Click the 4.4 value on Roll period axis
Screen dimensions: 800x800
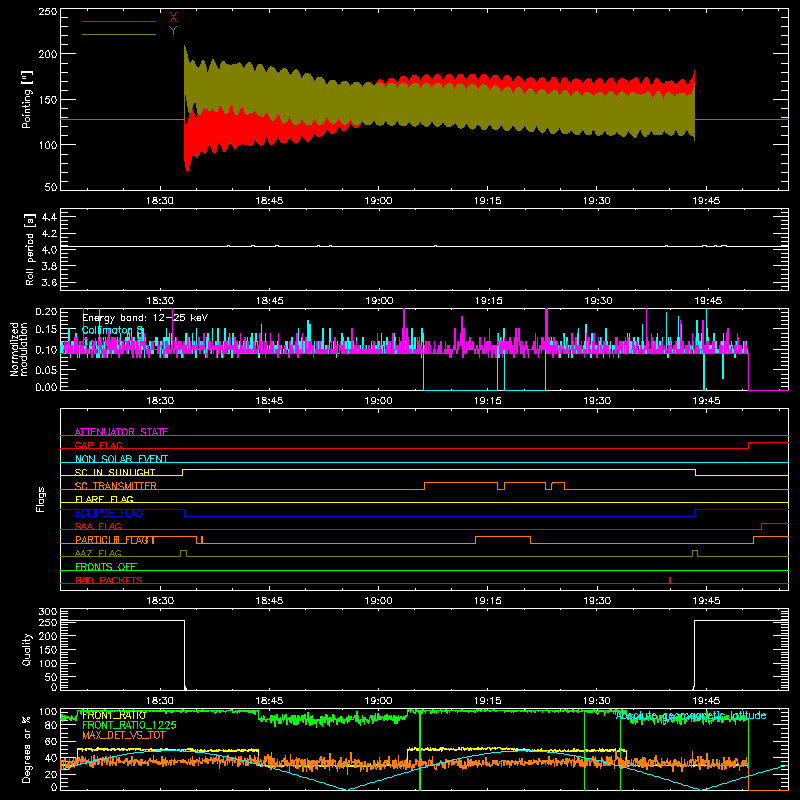49,217
